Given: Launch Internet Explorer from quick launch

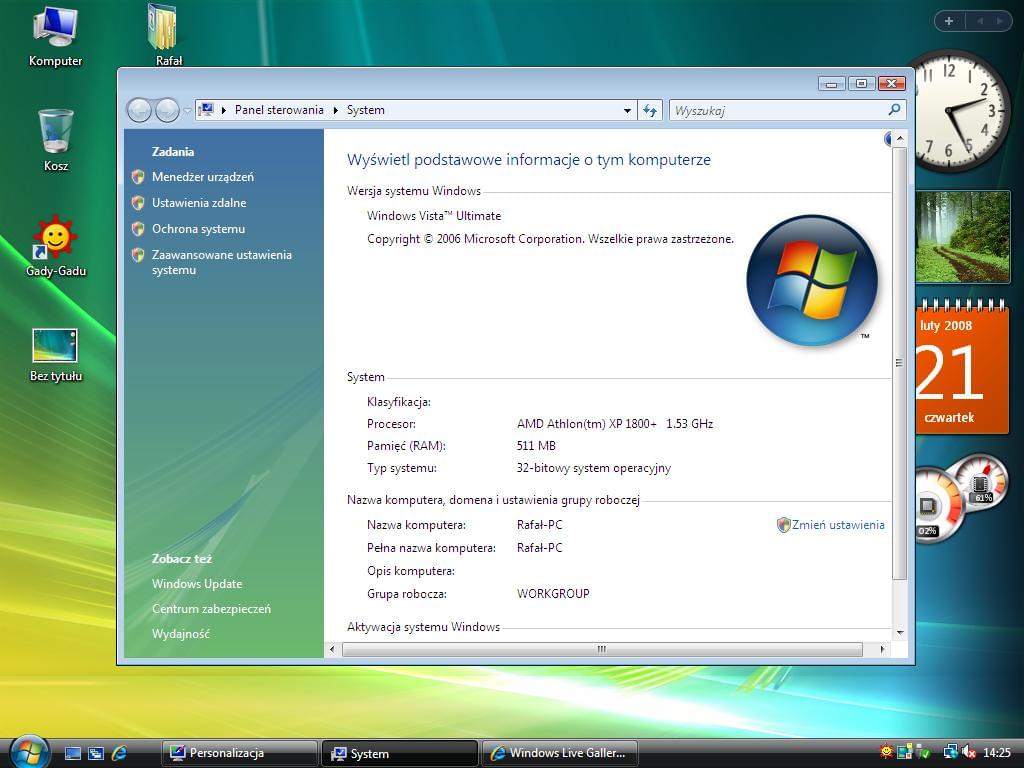Looking at the screenshot, I should click(119, 753).
